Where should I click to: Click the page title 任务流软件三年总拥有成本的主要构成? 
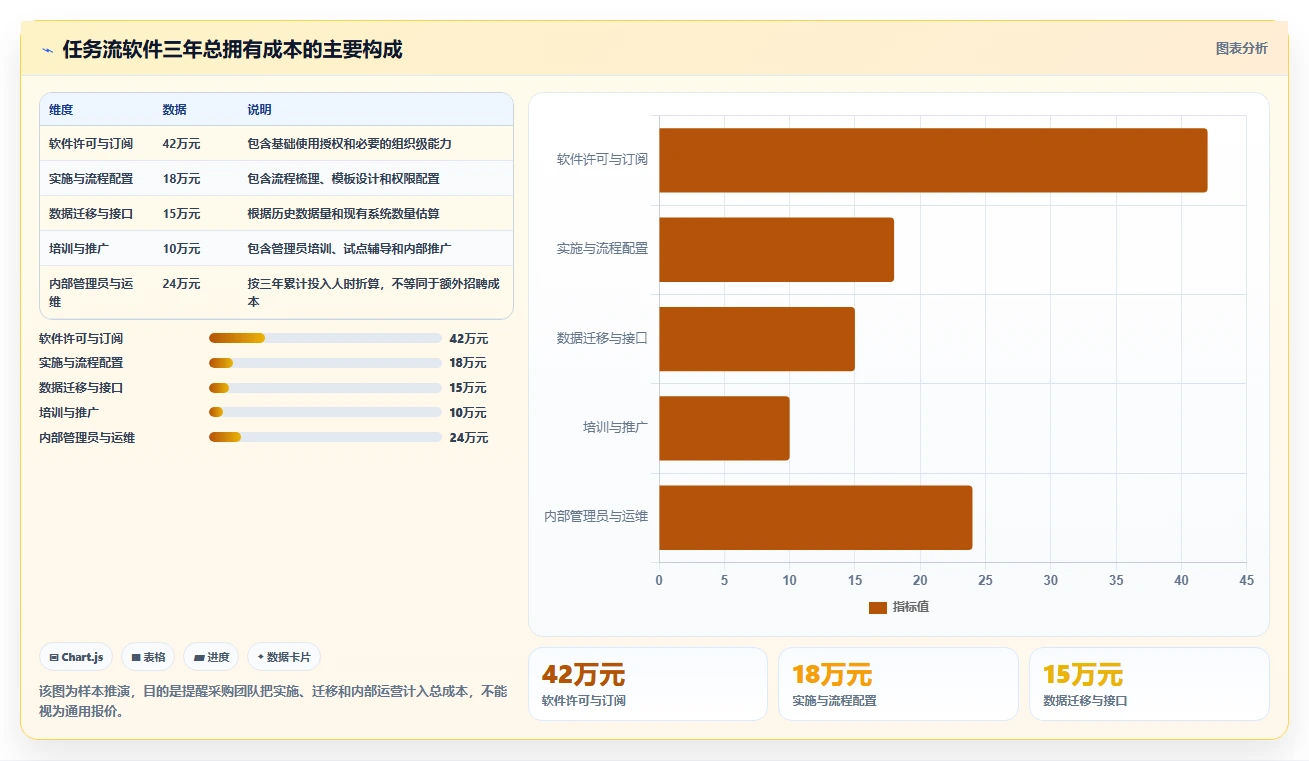(x=232, y=50)
